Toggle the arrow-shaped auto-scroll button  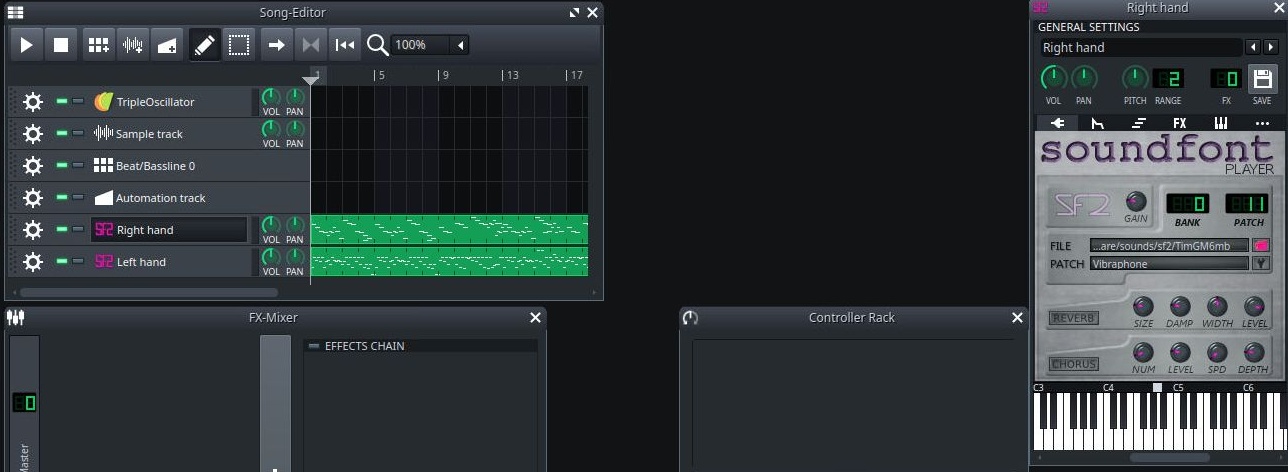click(x=277, y=45)
